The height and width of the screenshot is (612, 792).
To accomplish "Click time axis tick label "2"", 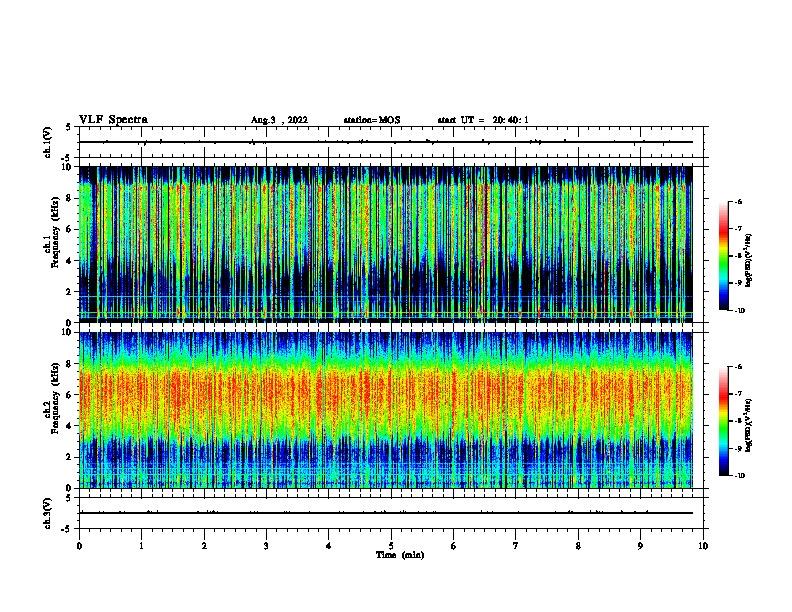I will [x=204, y=546].
